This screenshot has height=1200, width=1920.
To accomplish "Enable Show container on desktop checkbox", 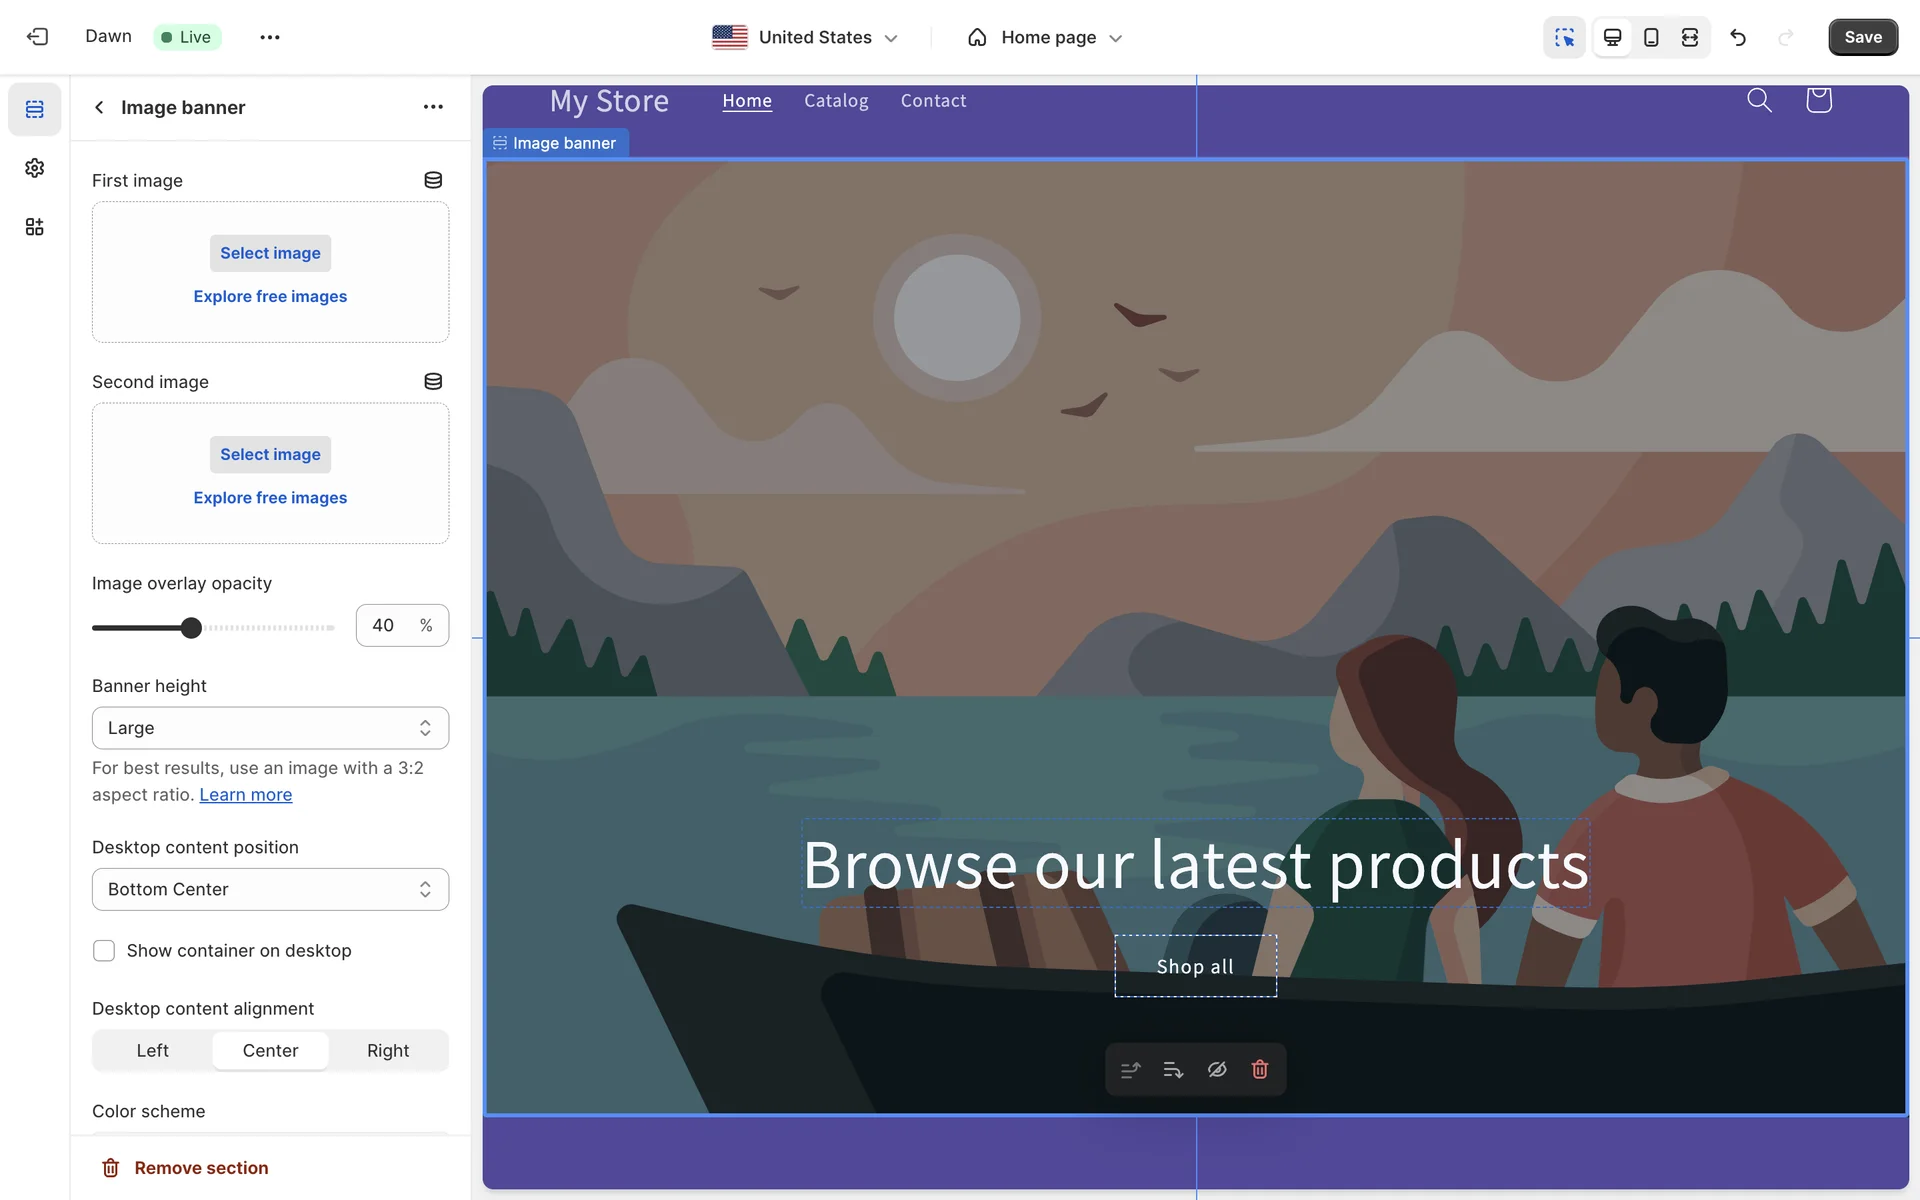I will 104,951.
